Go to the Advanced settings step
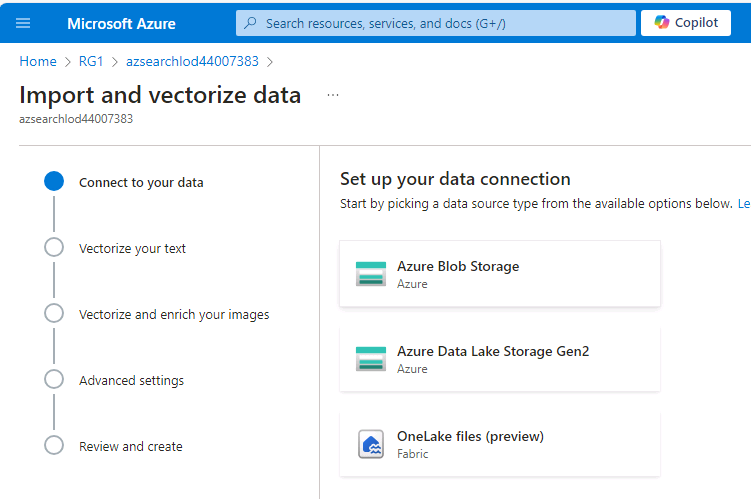The image size is (751, 499). (131, 380)
